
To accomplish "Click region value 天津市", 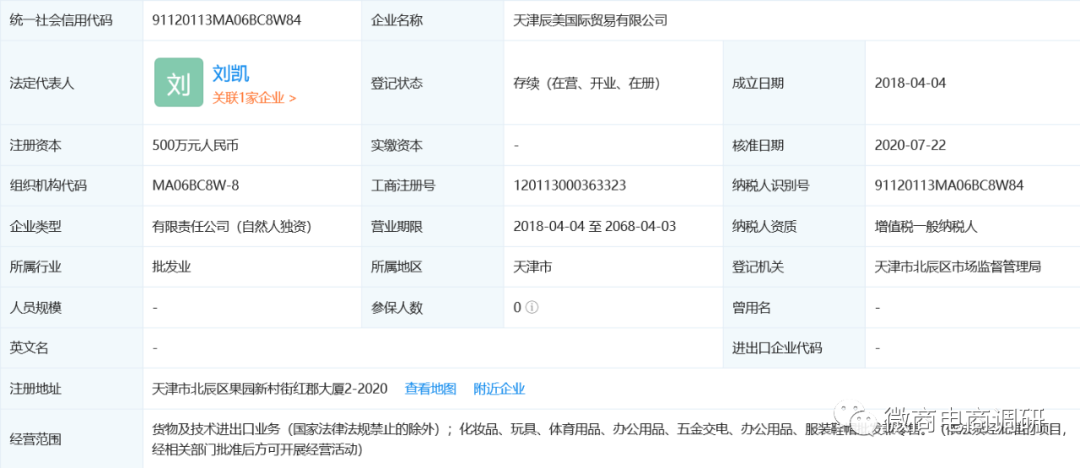I will [x=532, y=267].
